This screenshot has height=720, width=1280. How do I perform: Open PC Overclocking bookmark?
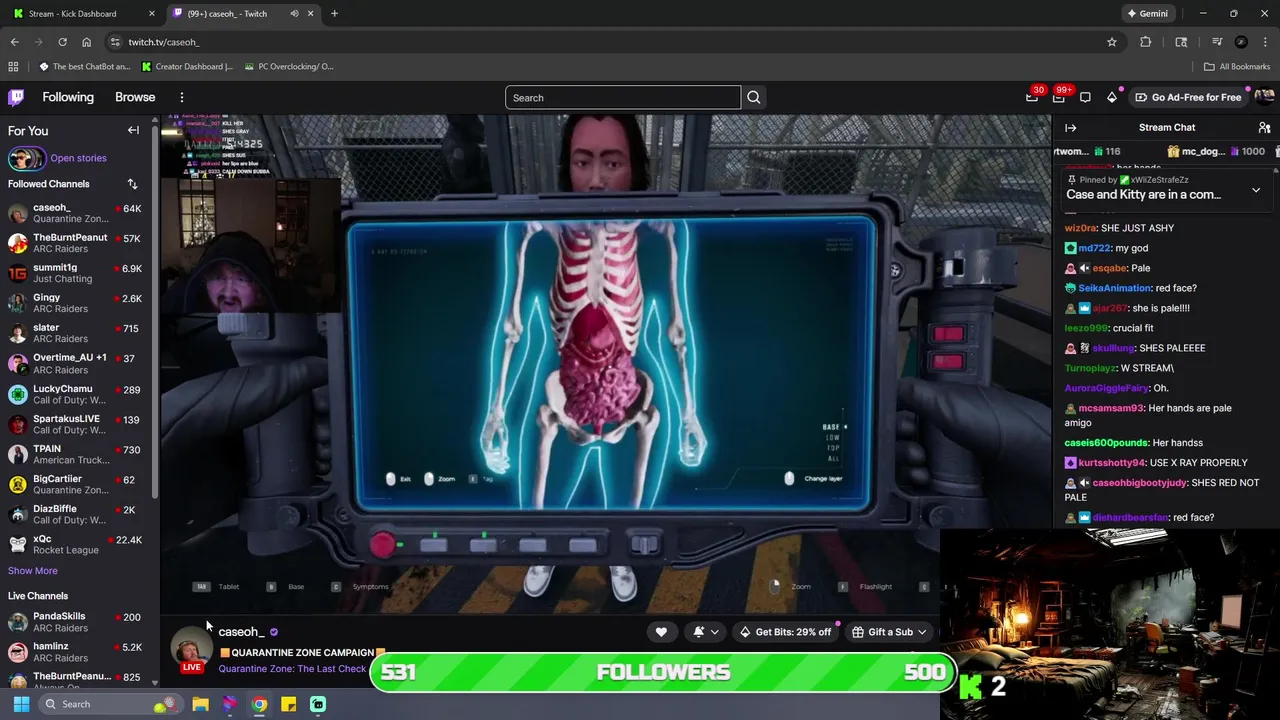(288, 67)
